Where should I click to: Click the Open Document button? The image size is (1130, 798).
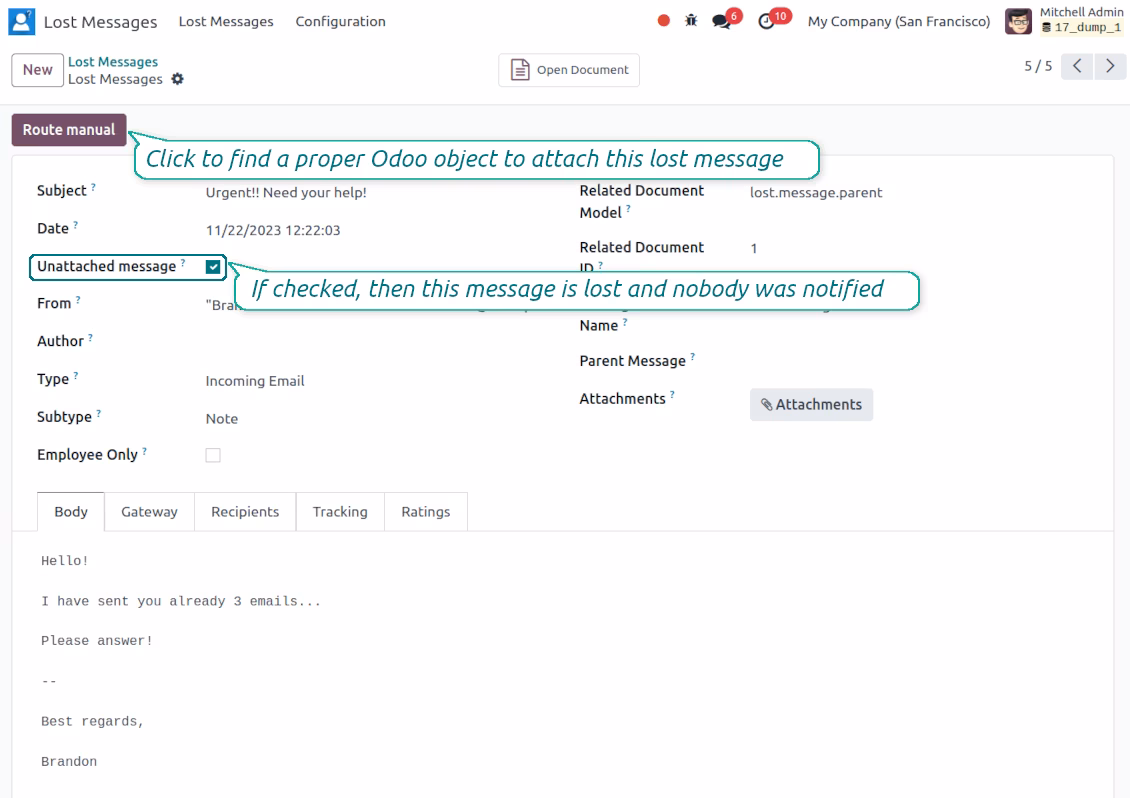pyautogui.click(x=569, y=70)
